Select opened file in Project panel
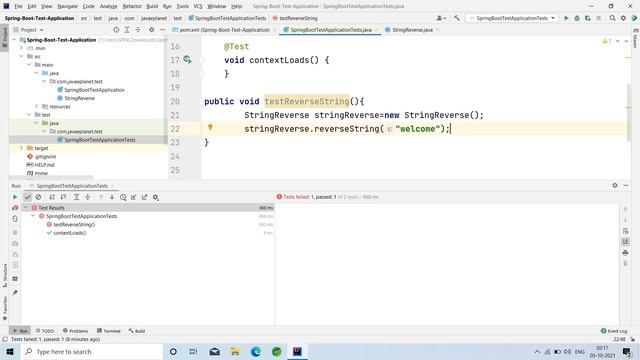The width and height of the screenshot is (640, 360). point(116,30)
